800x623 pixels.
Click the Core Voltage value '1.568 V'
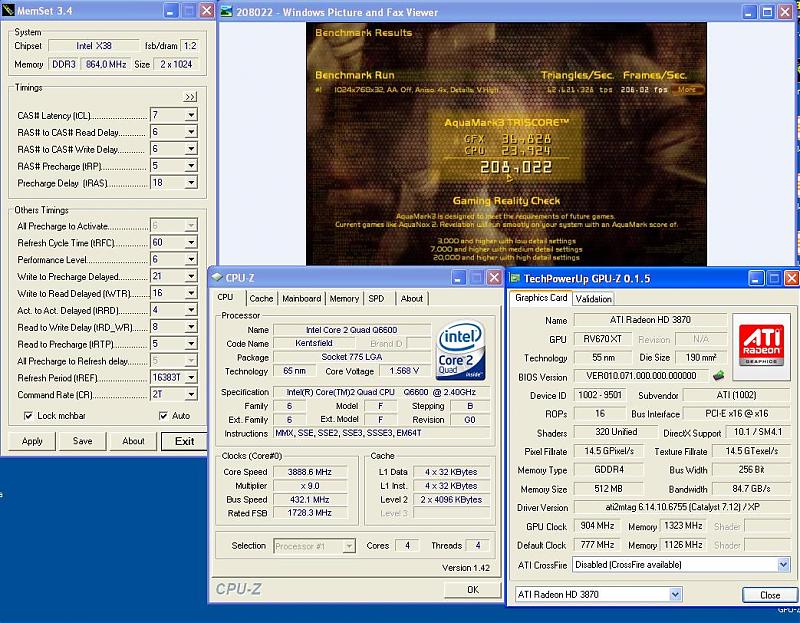click(x=404, y=371)
